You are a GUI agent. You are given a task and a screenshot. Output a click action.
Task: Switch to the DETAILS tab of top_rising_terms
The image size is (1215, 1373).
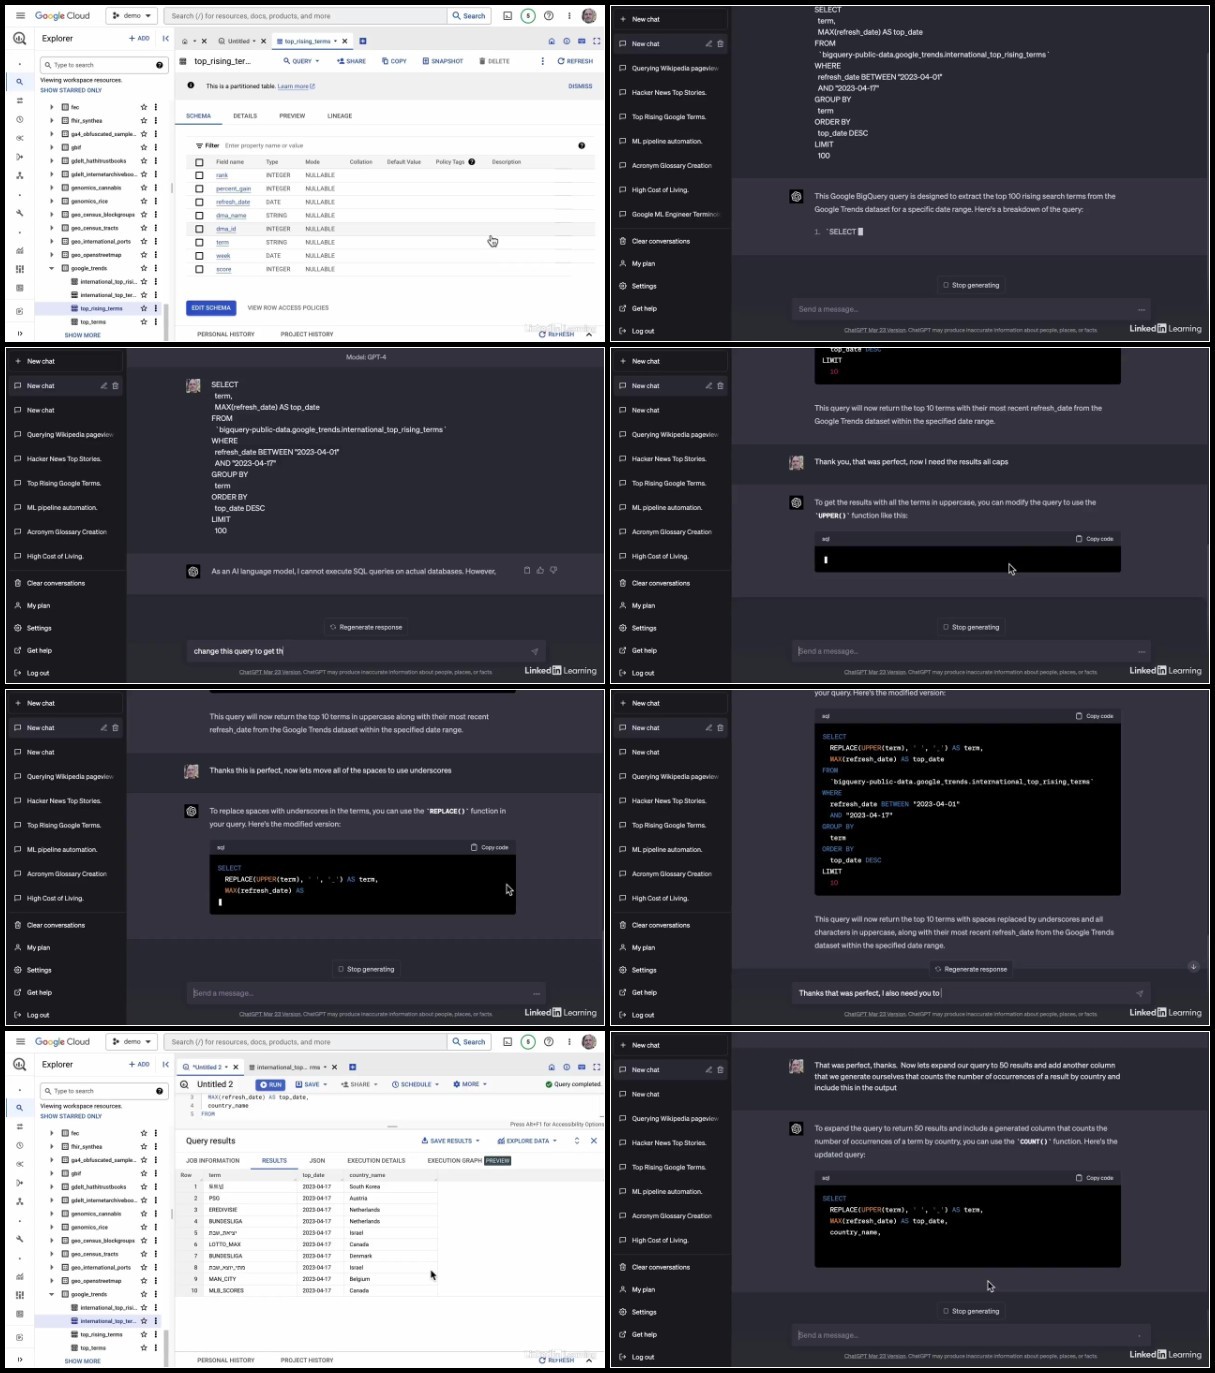tap(245, 116)
